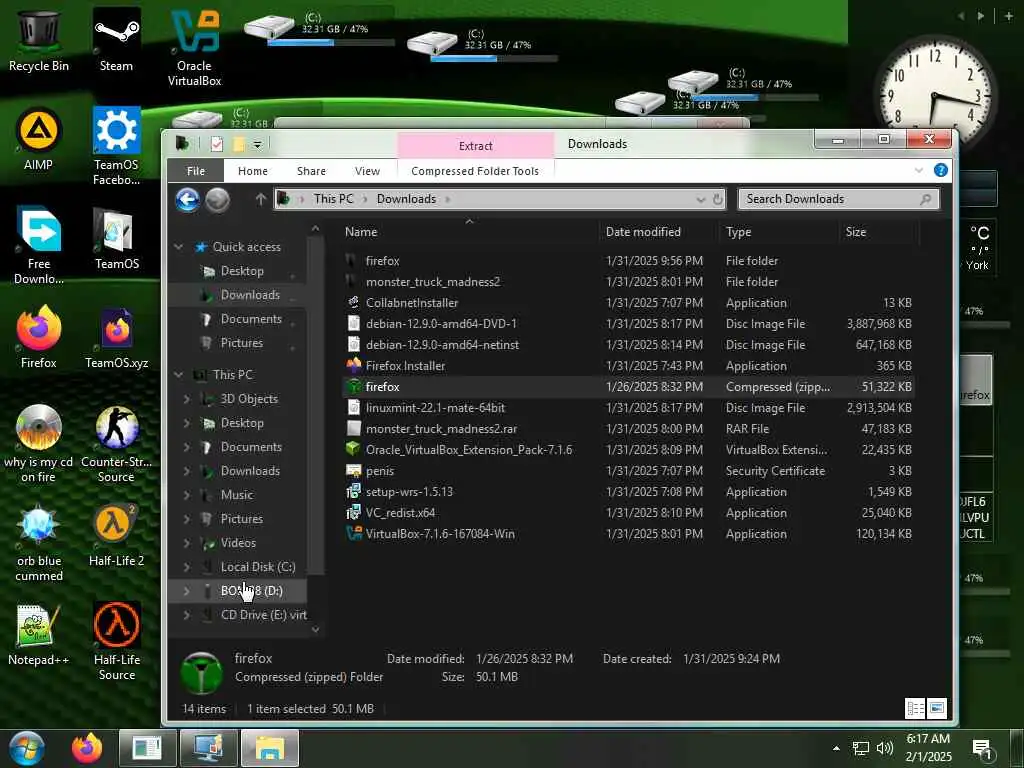Select VirtualBox-7.1.6-167084-Win application
Image resolution: width=1024 pixels, height=768 pixels.
(x=628, y=534)
